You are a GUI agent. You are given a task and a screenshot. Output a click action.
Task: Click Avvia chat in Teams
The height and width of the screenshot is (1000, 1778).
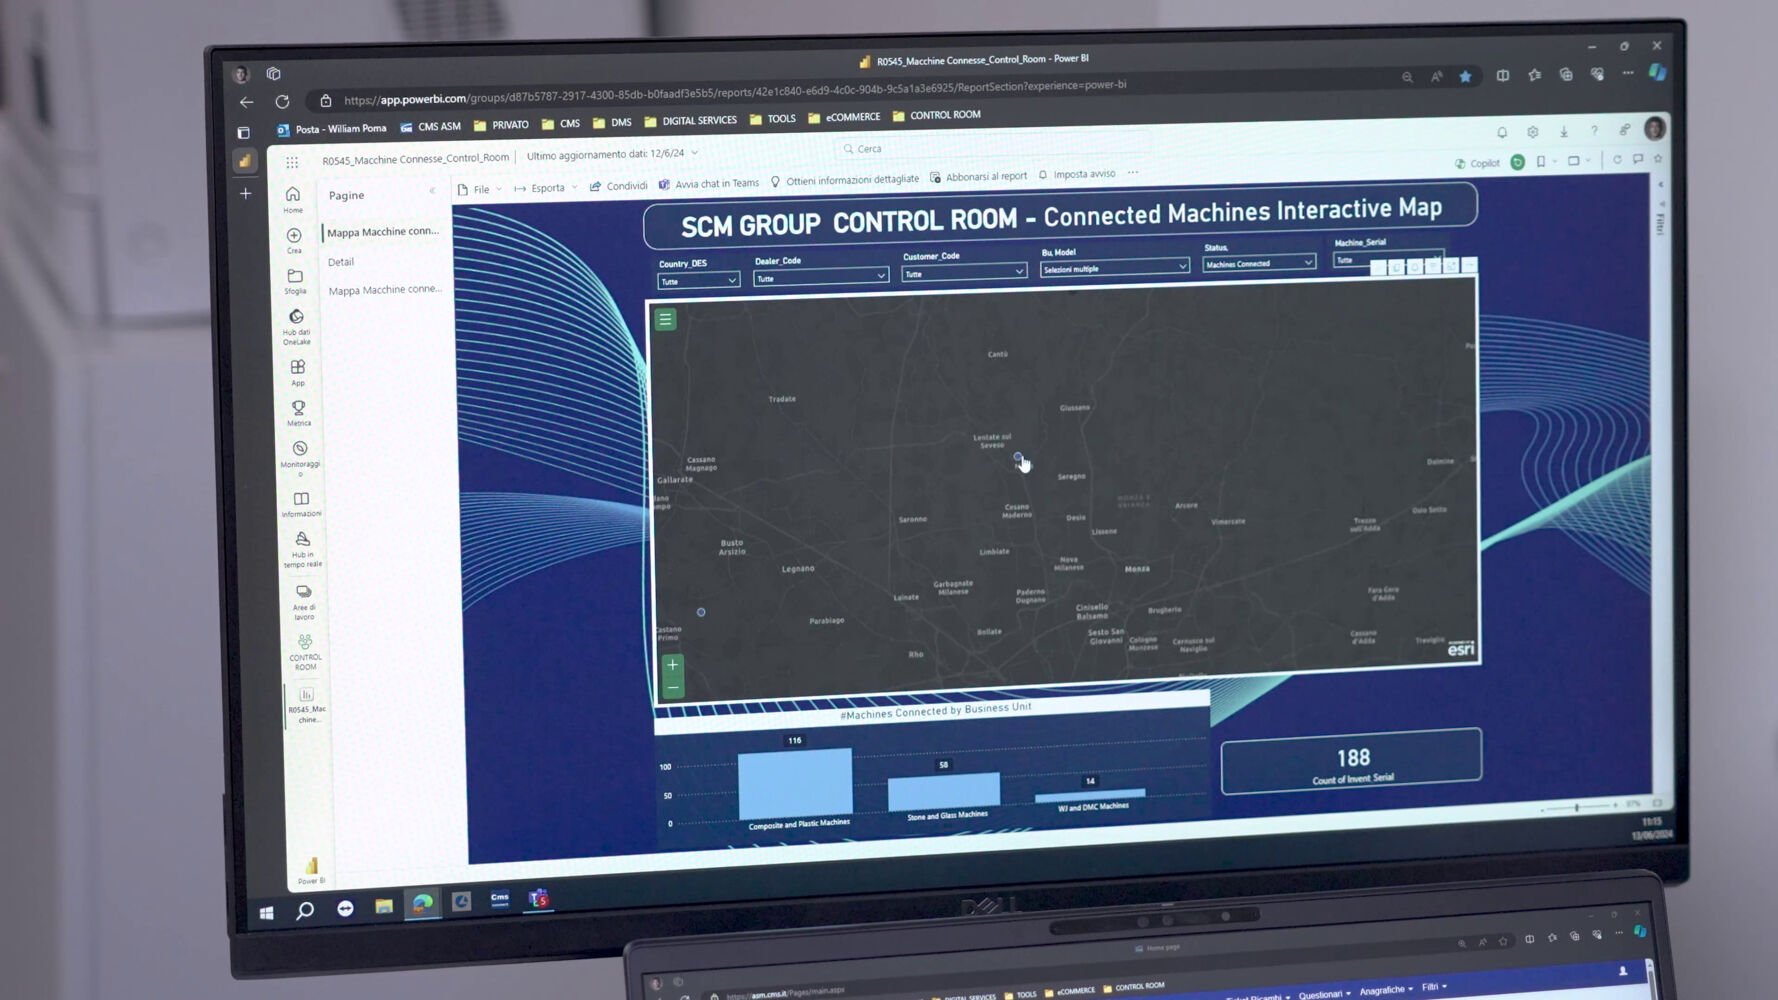[708, 184]
